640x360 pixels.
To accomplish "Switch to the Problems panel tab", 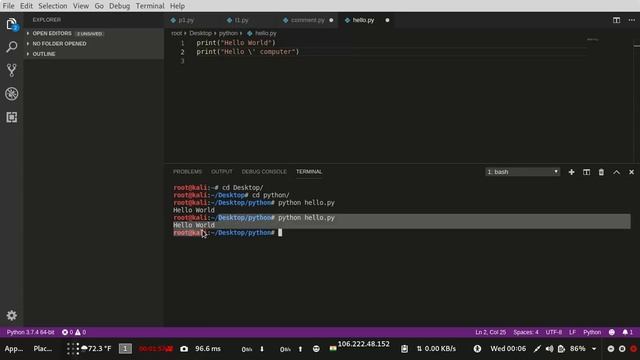I will 187,172.
